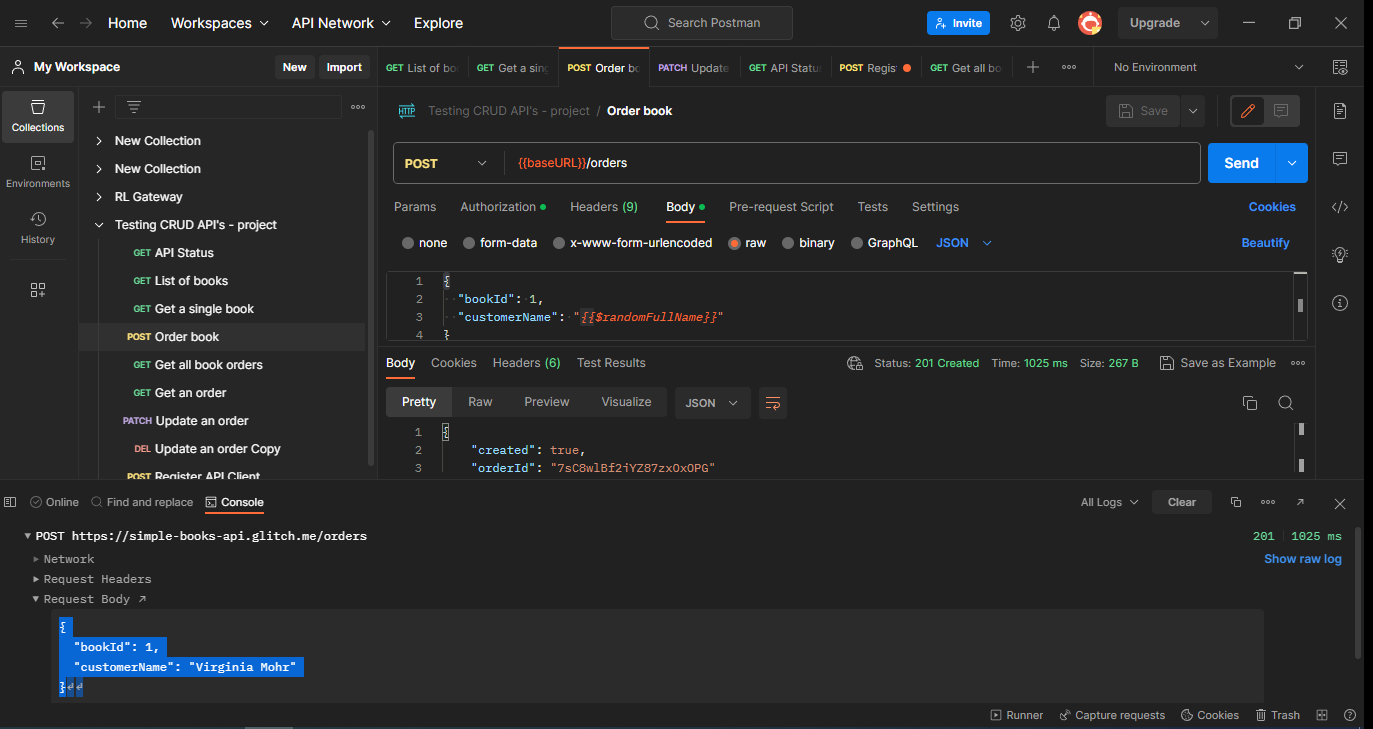Image resolution: width=1373 pixels, height=729 pixels.
Task: Open Cookies from the bottom status bar
Action: pyautogui.click(x=1210, y=714)
